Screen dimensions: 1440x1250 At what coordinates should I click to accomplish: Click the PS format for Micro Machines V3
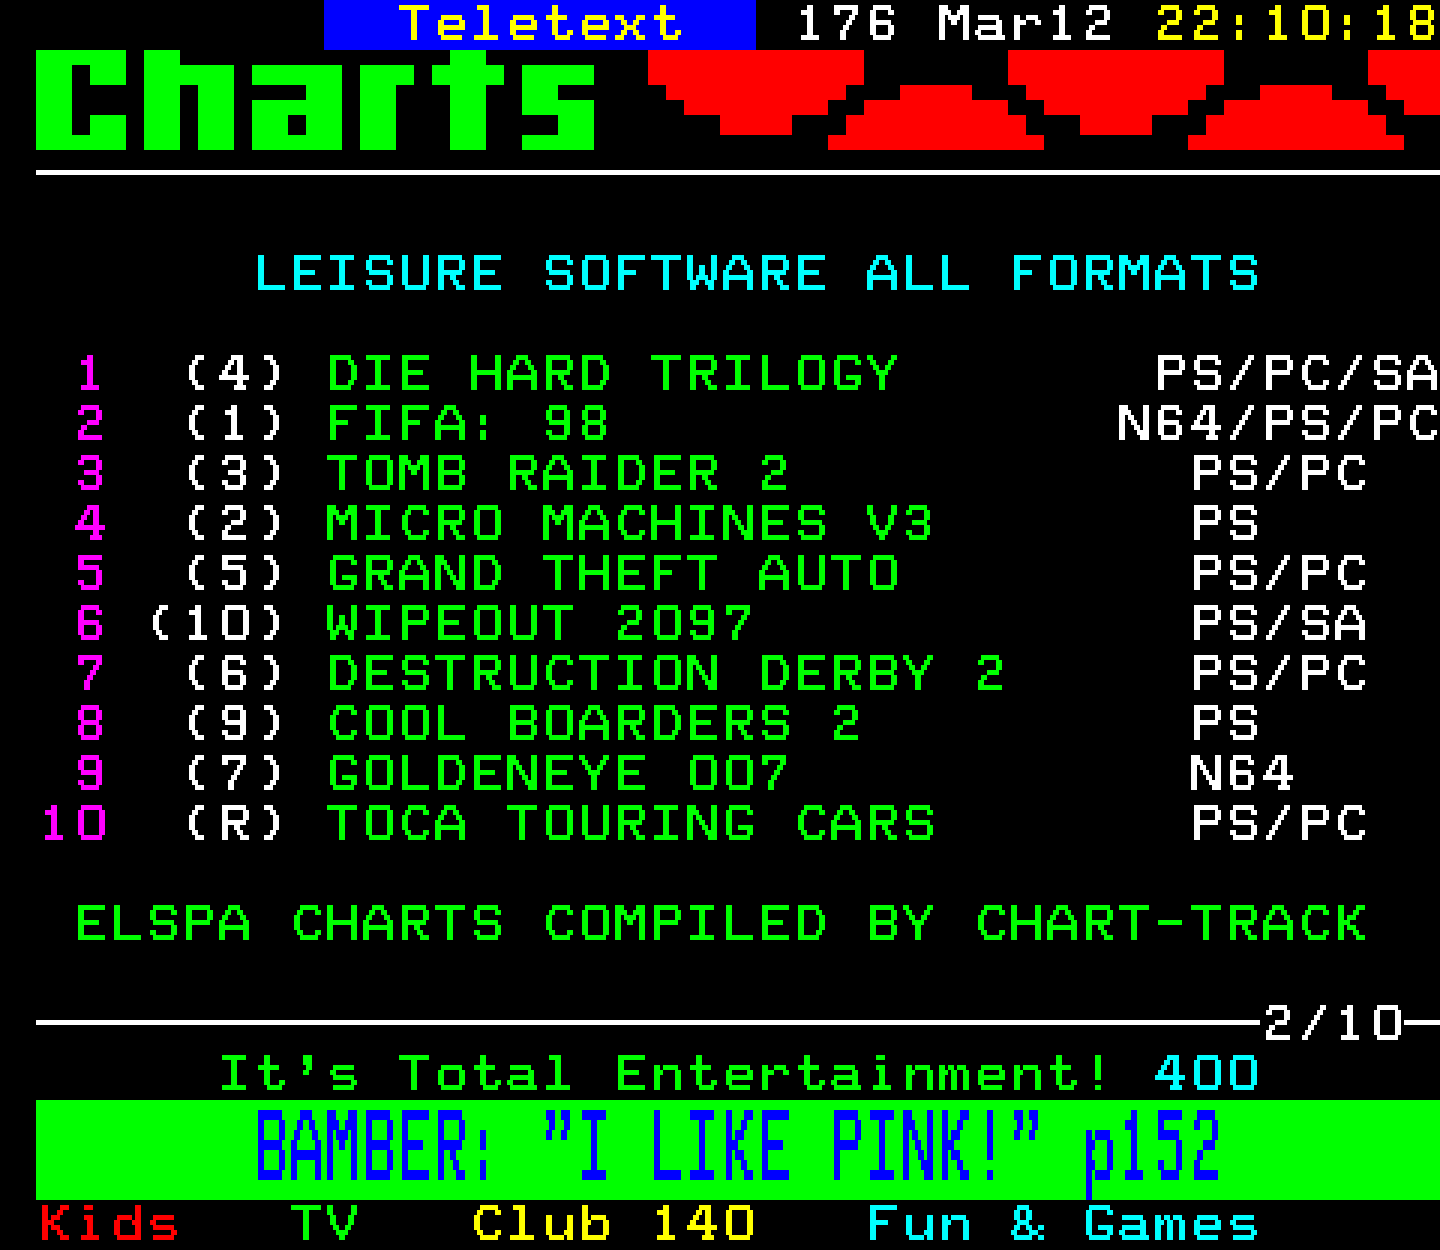(1225, 524)
